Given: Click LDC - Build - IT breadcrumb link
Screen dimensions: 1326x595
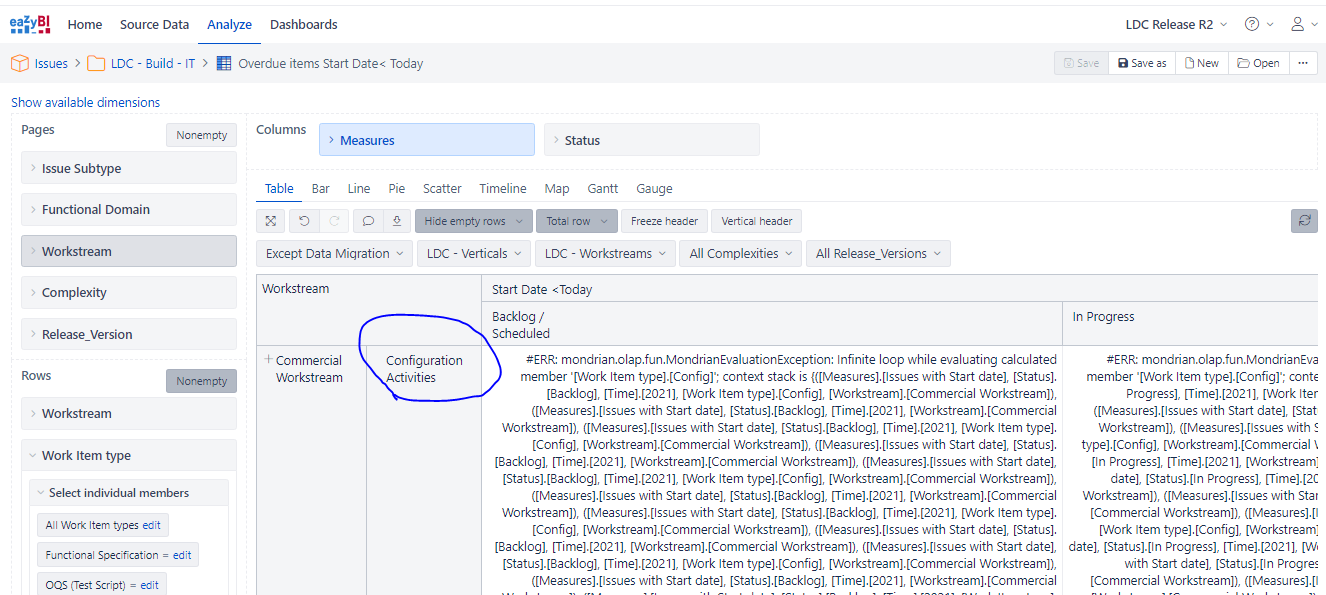Looking at the screenshot, I should (x=153, y=63).
